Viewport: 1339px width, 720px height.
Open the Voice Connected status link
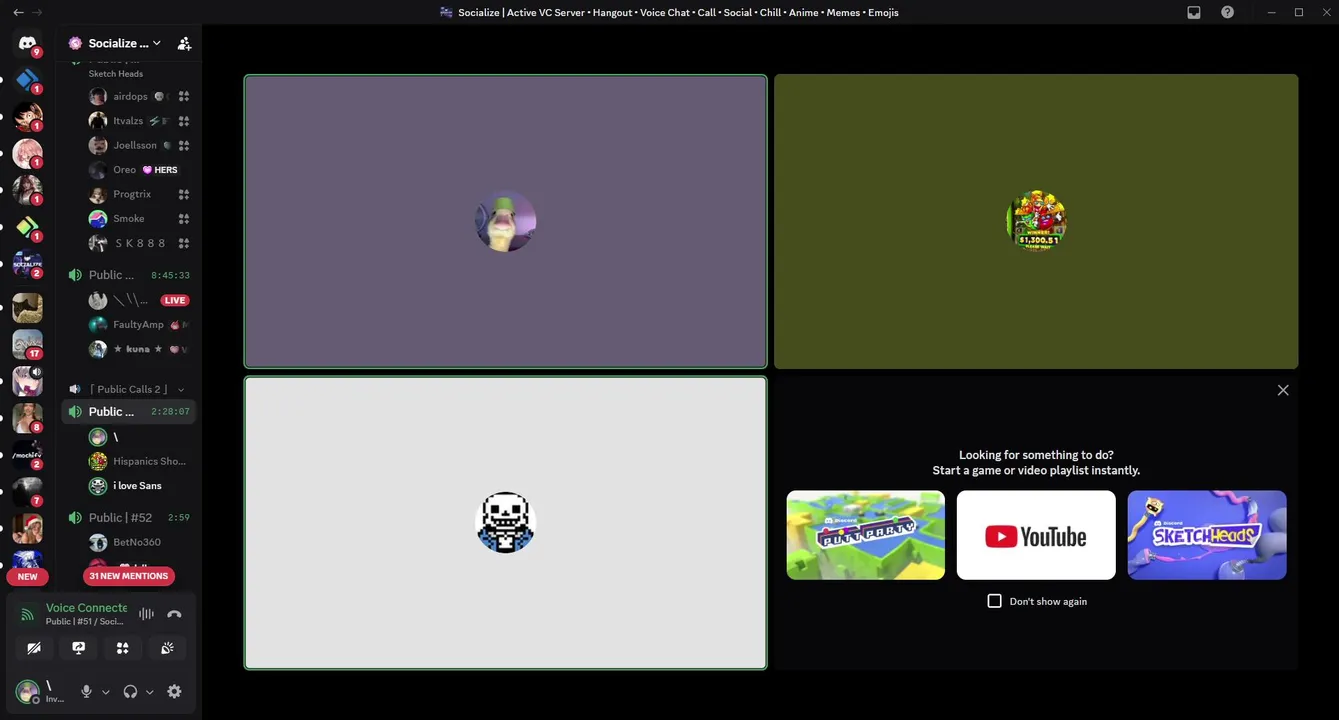[x=86, y=608]
